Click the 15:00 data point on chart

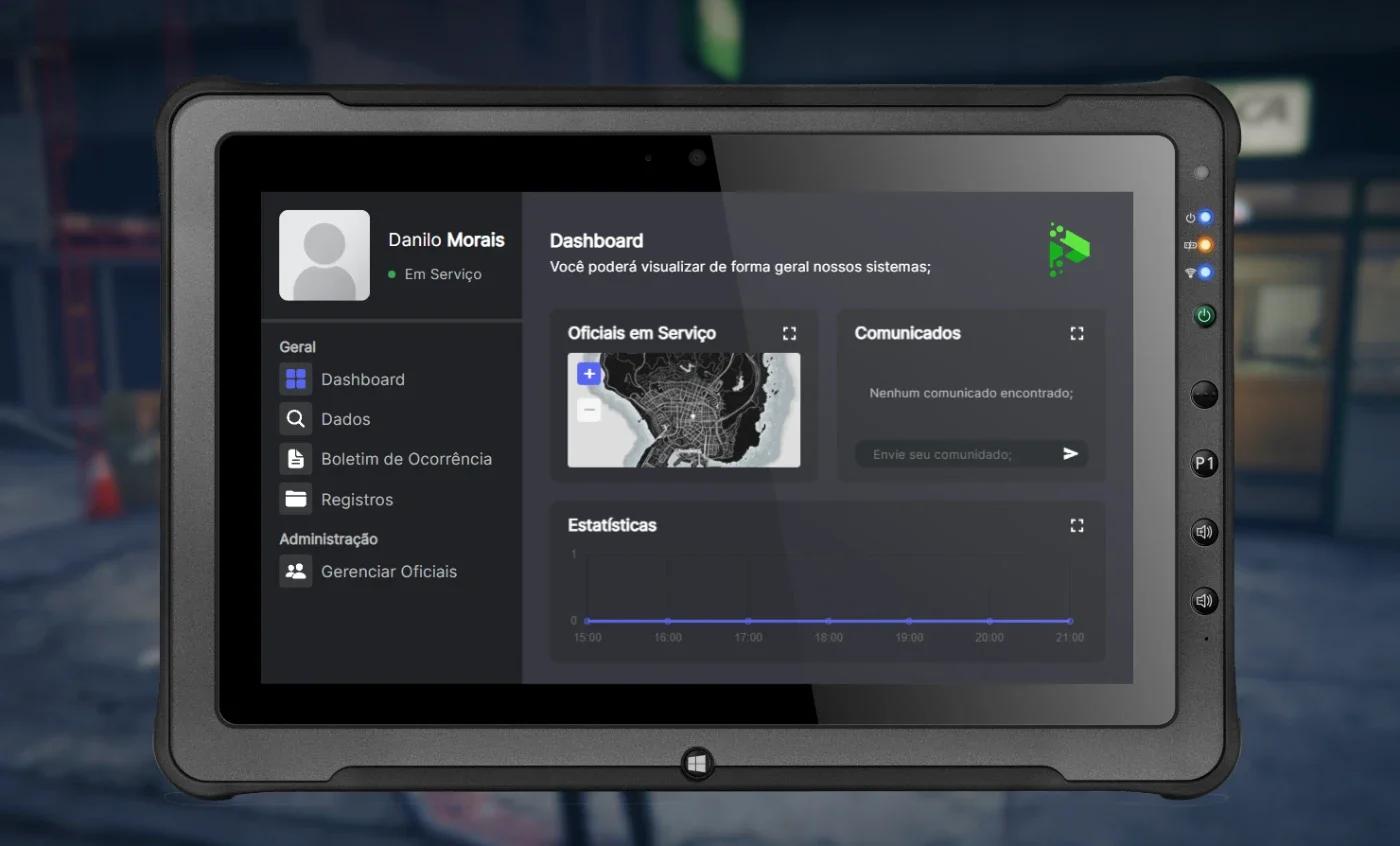[x=587, y=621]
